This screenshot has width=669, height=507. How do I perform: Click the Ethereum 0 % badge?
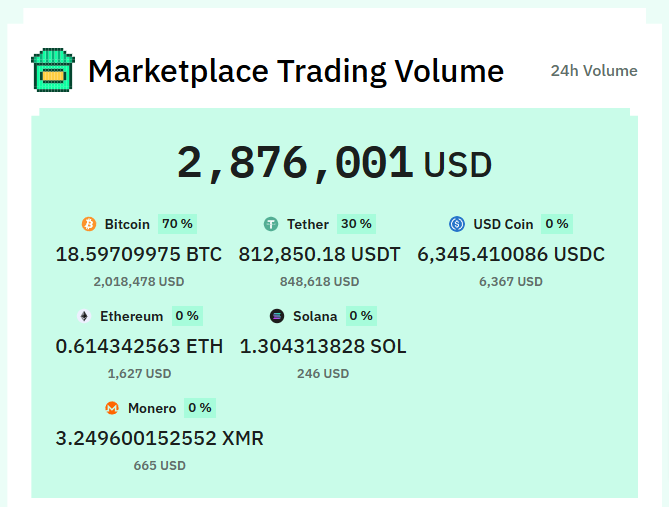(x=187, y=316)
